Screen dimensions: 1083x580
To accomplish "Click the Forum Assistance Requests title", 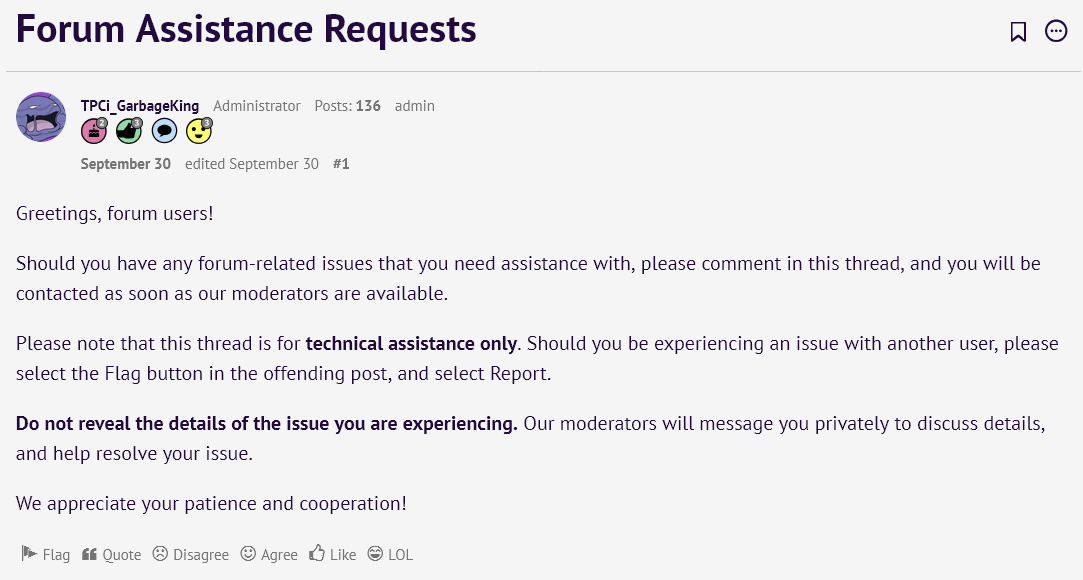I will click(x=246, y=29).
